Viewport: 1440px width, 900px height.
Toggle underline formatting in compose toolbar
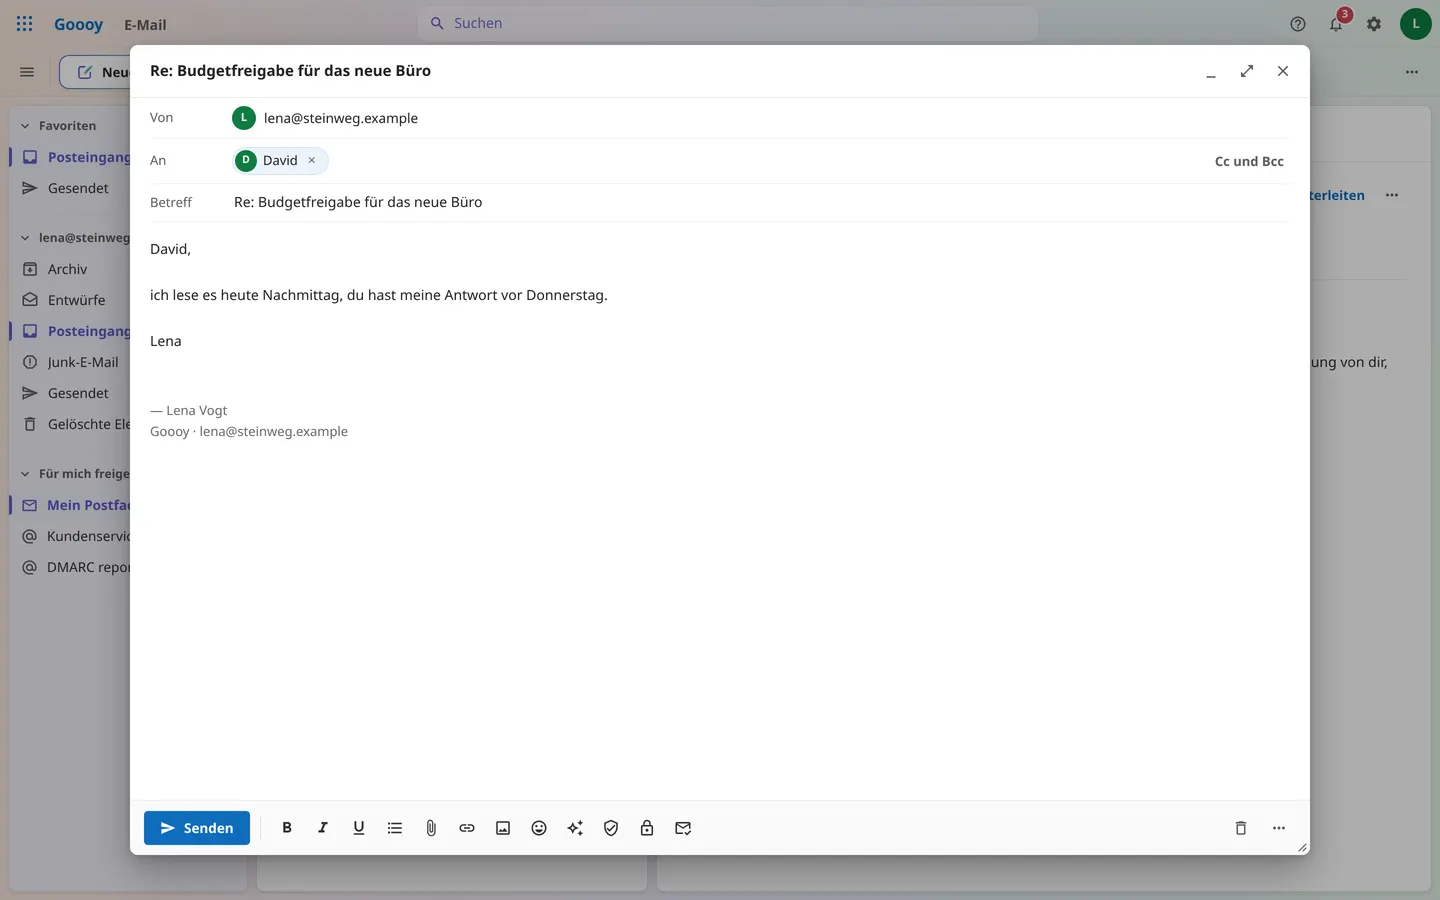(x=359, y=828)
